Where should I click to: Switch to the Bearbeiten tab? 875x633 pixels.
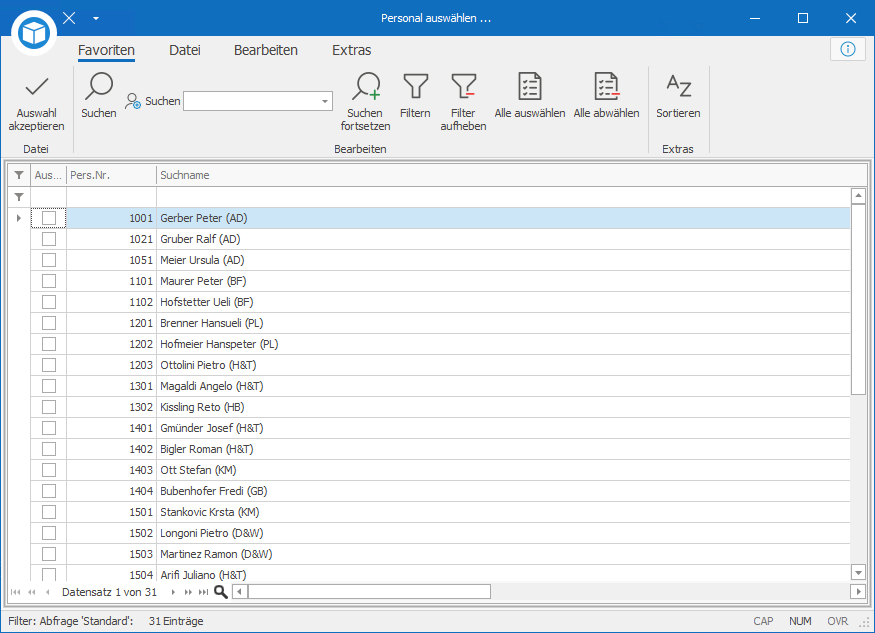click(x=266, y=50)
